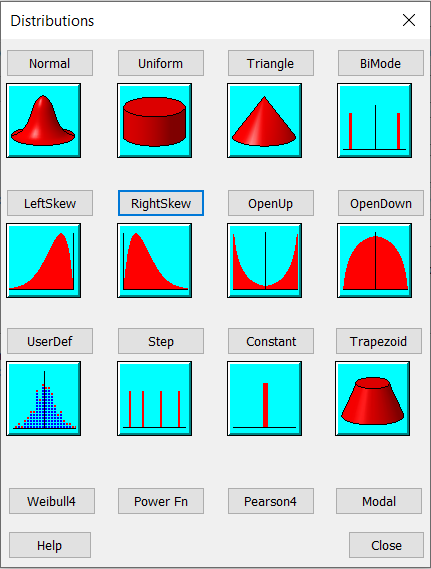Viewport: 431px width, 569px height.
Task: Select the OpenUp U-shaped distribution icon
Action: coord(264,261)
